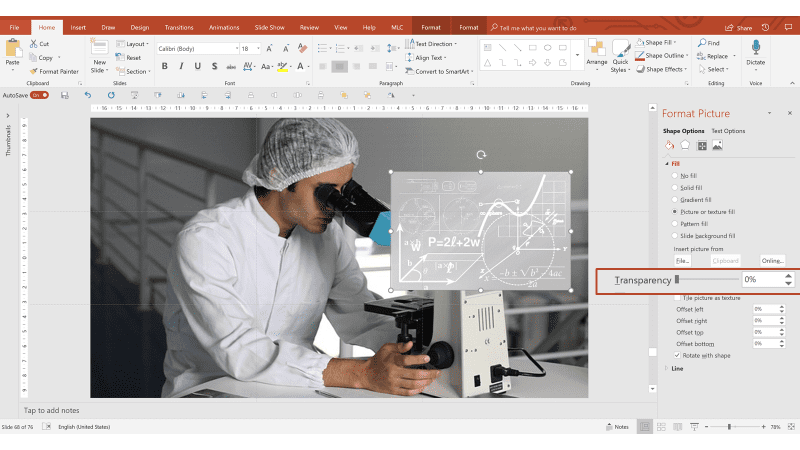Open Quick Styles gallery
Image resolution: width=800 pixels, height=450 pixels.
click(x=620, y=56)
